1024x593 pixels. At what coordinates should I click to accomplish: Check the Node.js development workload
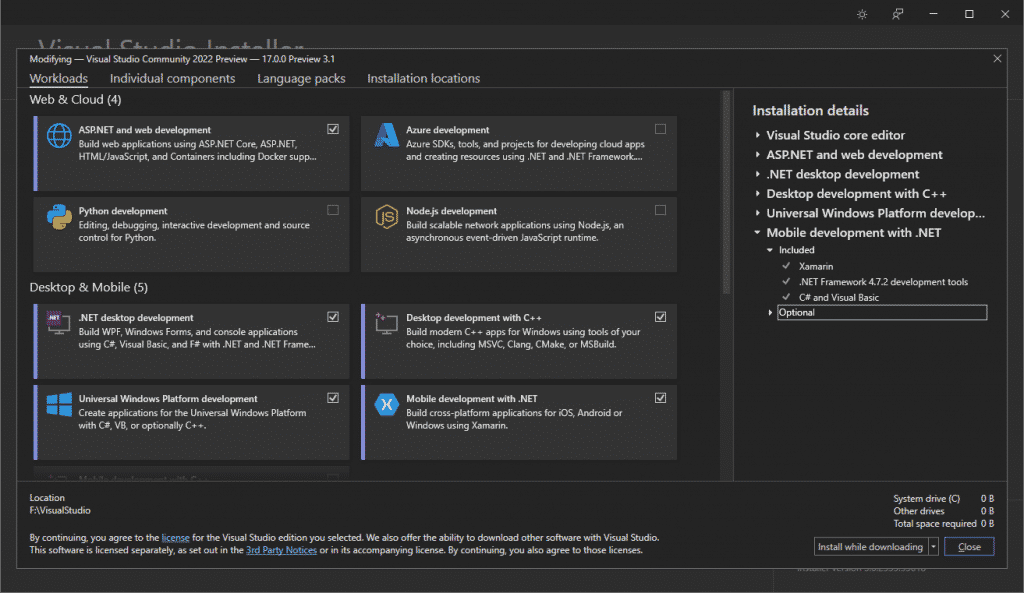click(x=660, y=210)
